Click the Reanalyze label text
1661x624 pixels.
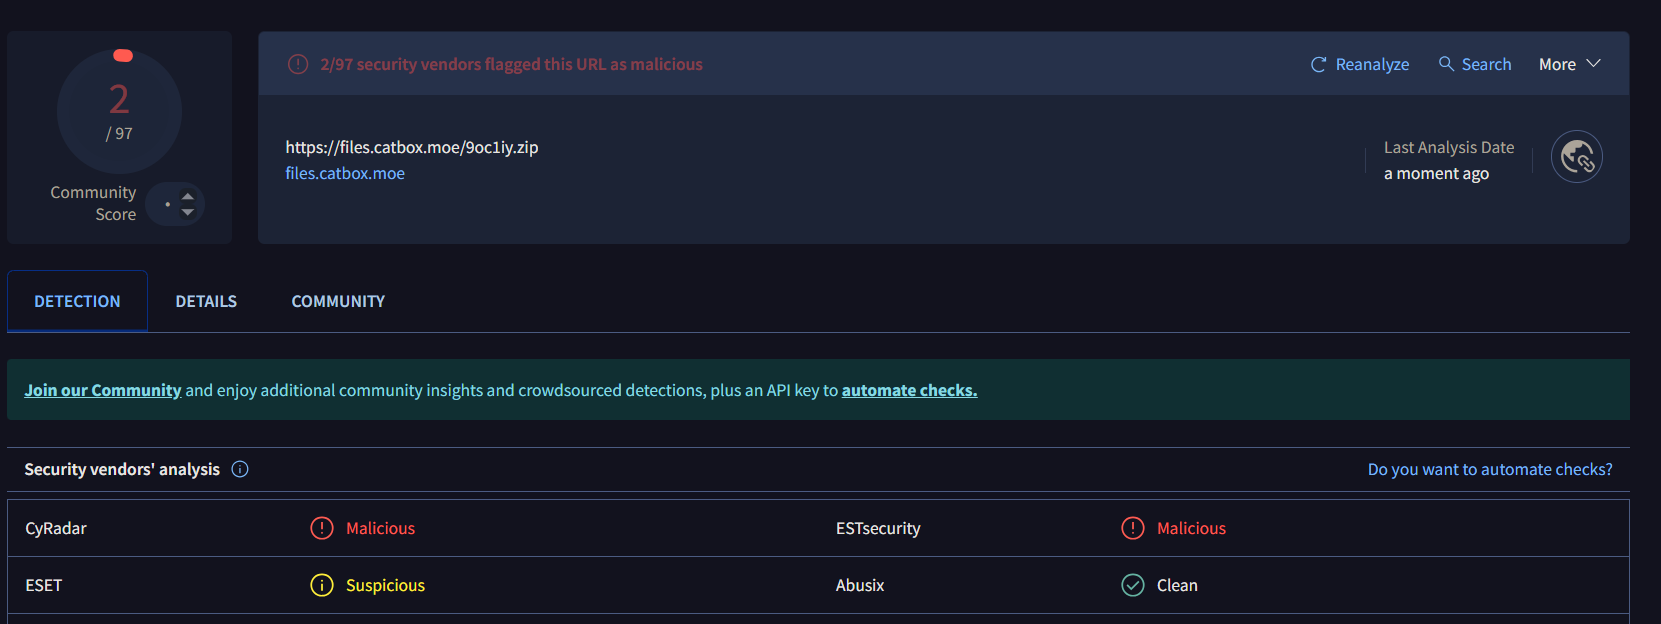pyautogui.click(x=1372, y=64)
